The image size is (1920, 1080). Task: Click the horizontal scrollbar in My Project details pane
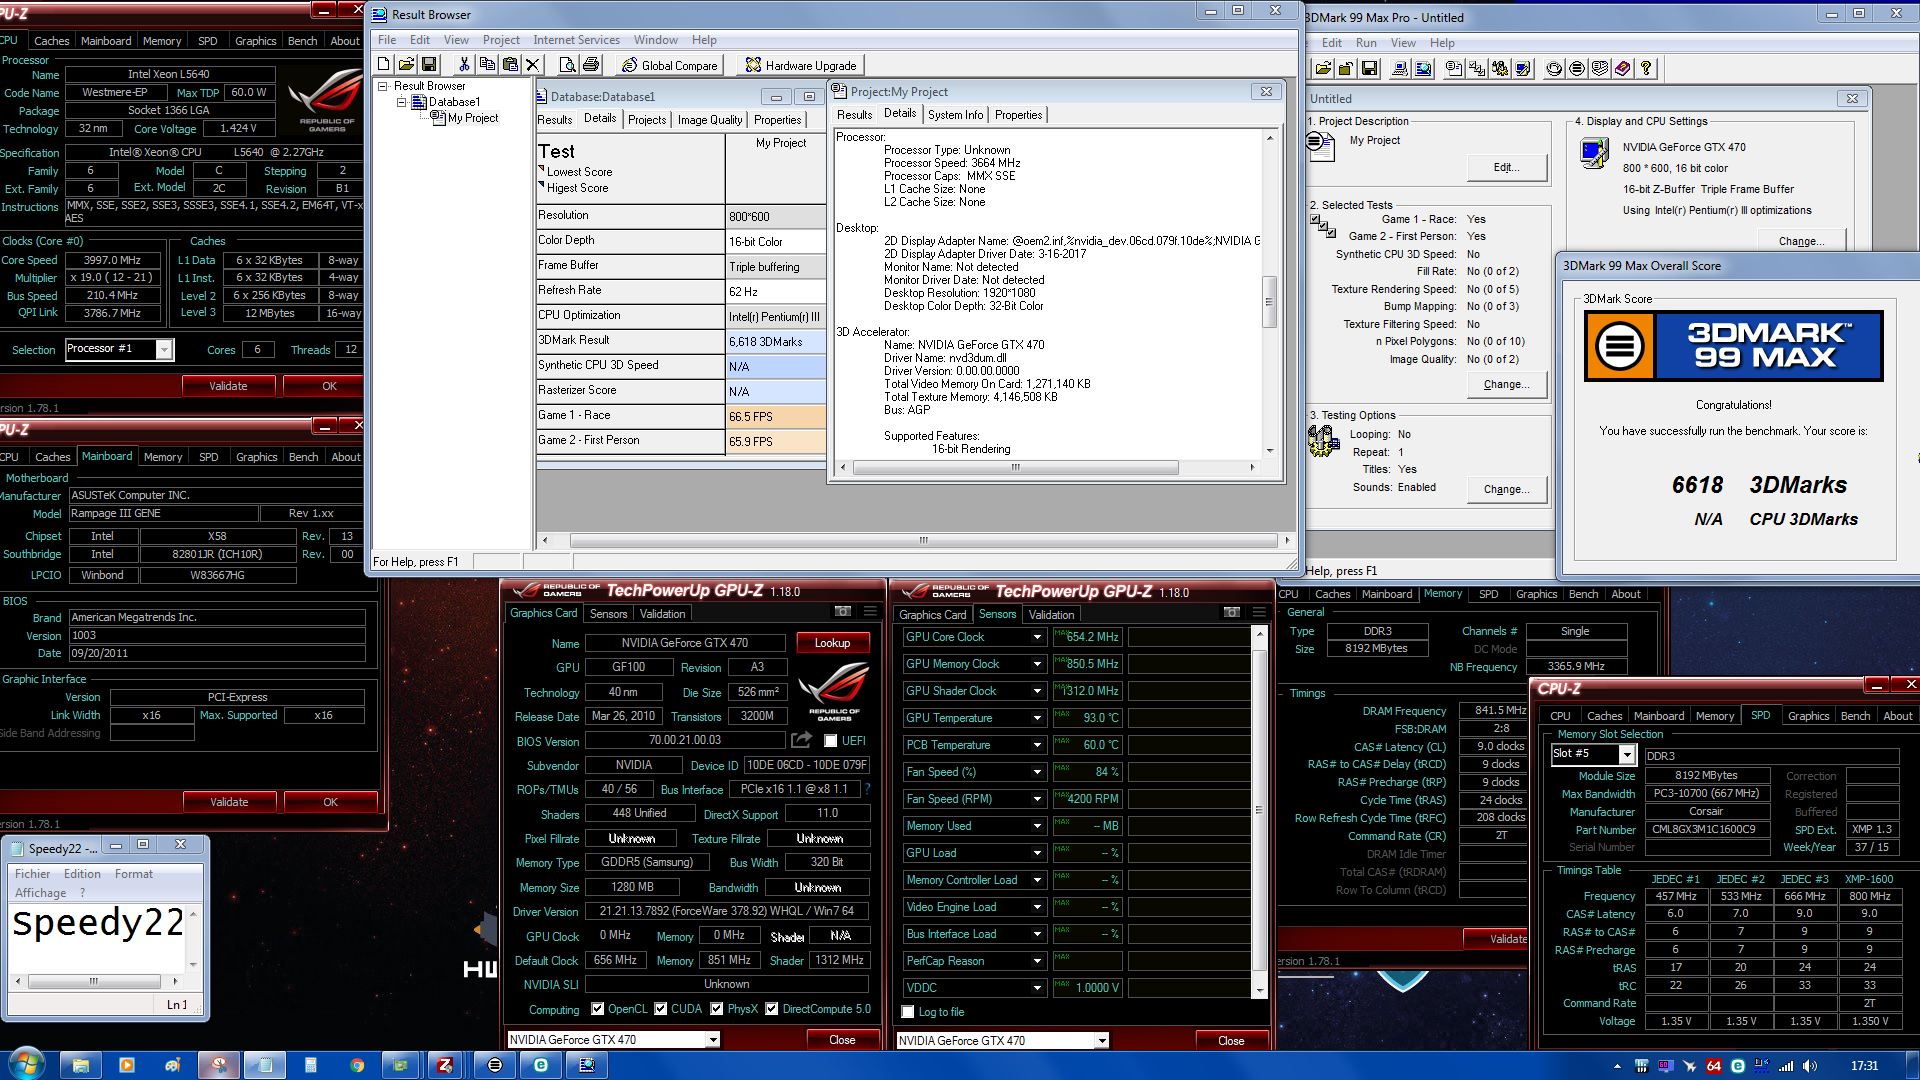click(x=1015, y=467)
